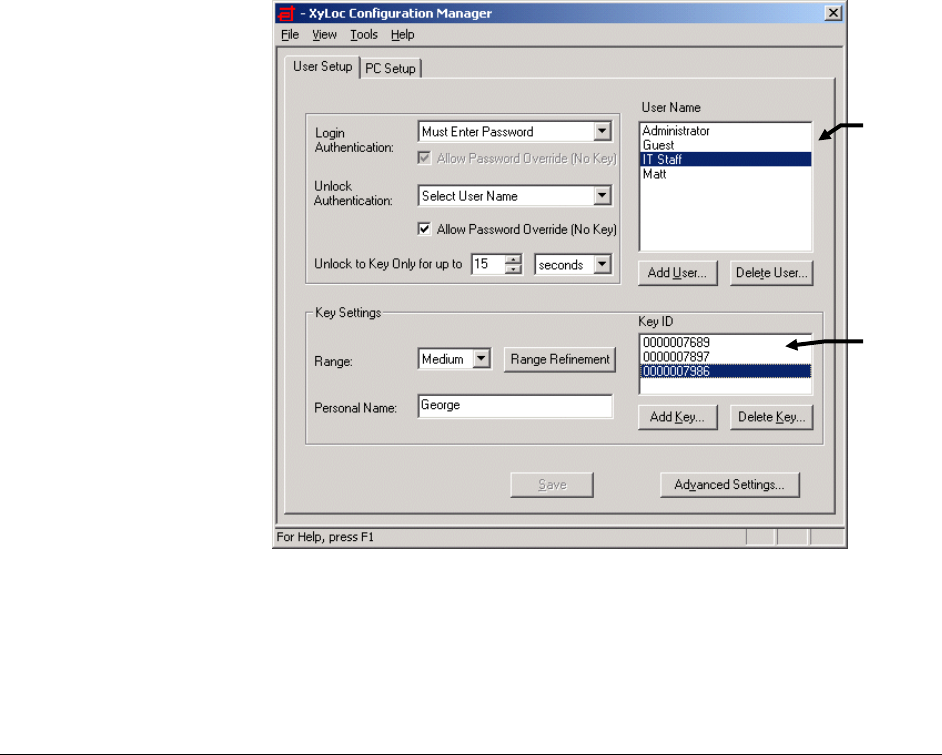The image size is (942, 755).
Task: Open the Range Medium dropdown
Action: coord(481,359)
